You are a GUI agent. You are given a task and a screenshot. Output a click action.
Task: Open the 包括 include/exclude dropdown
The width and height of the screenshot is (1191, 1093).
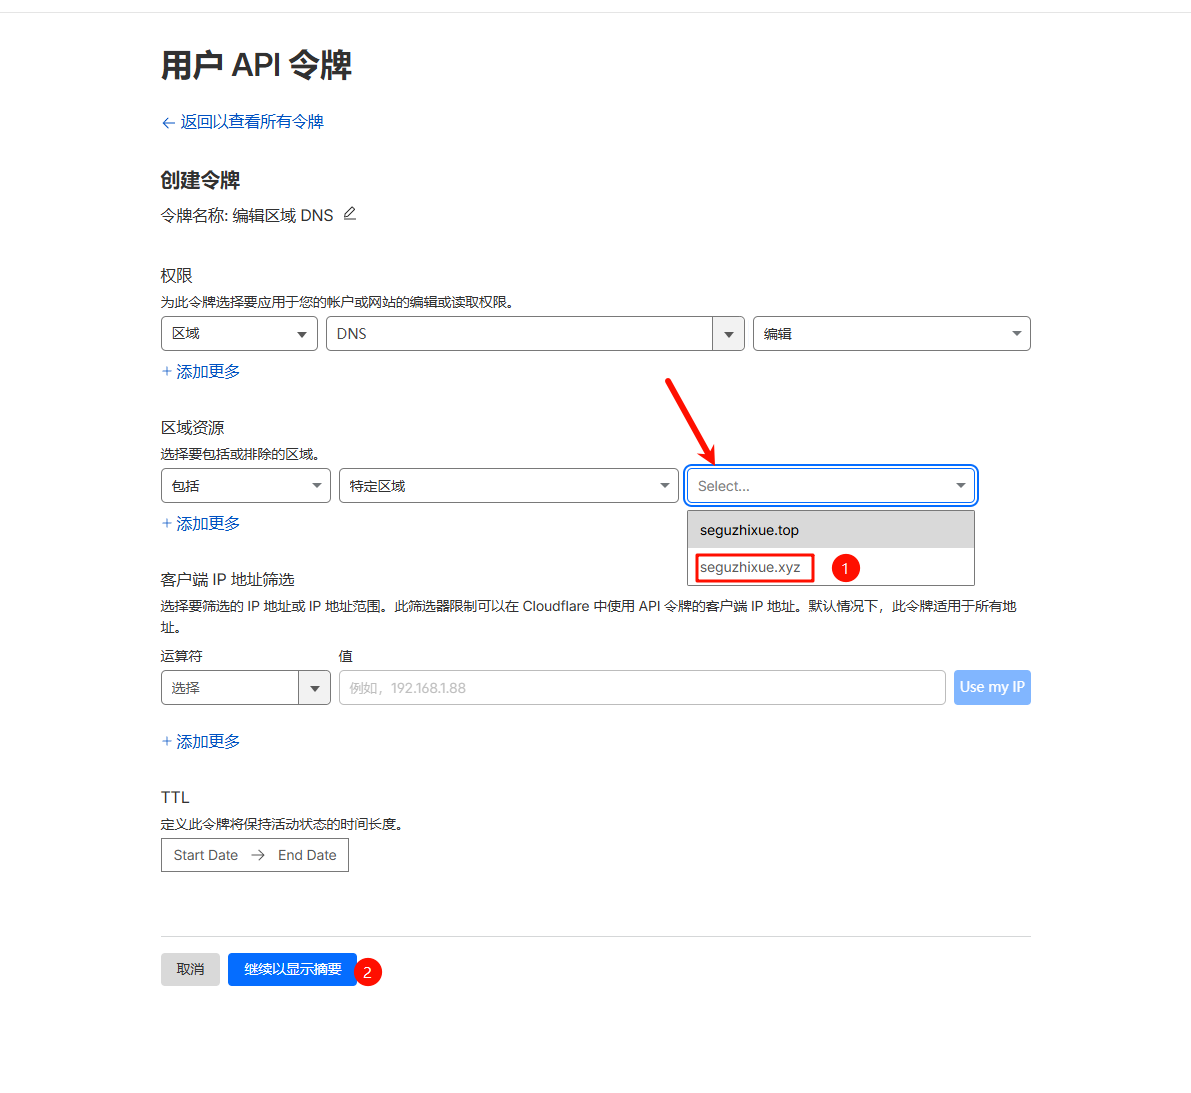coord(245,486)
